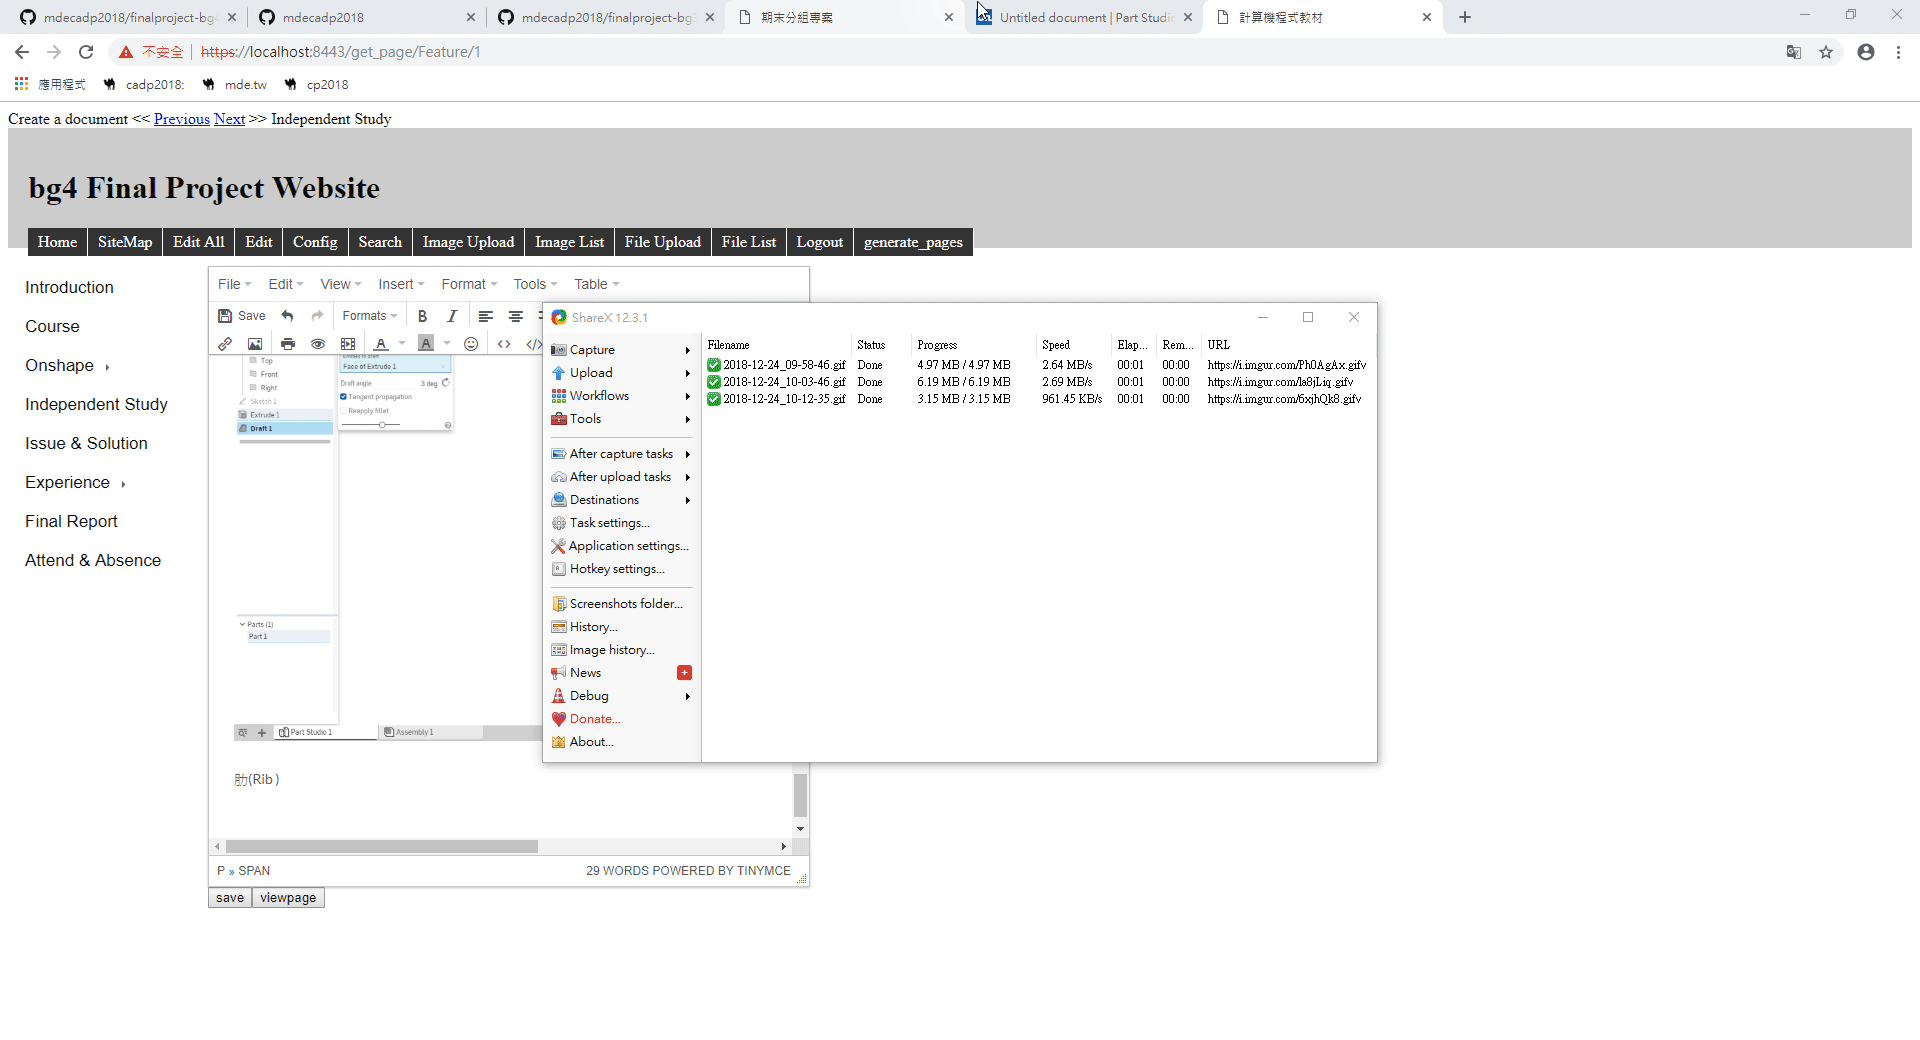Open the editor Insert menu dropdown
1920x1040 pixels.
click(401, 284)
